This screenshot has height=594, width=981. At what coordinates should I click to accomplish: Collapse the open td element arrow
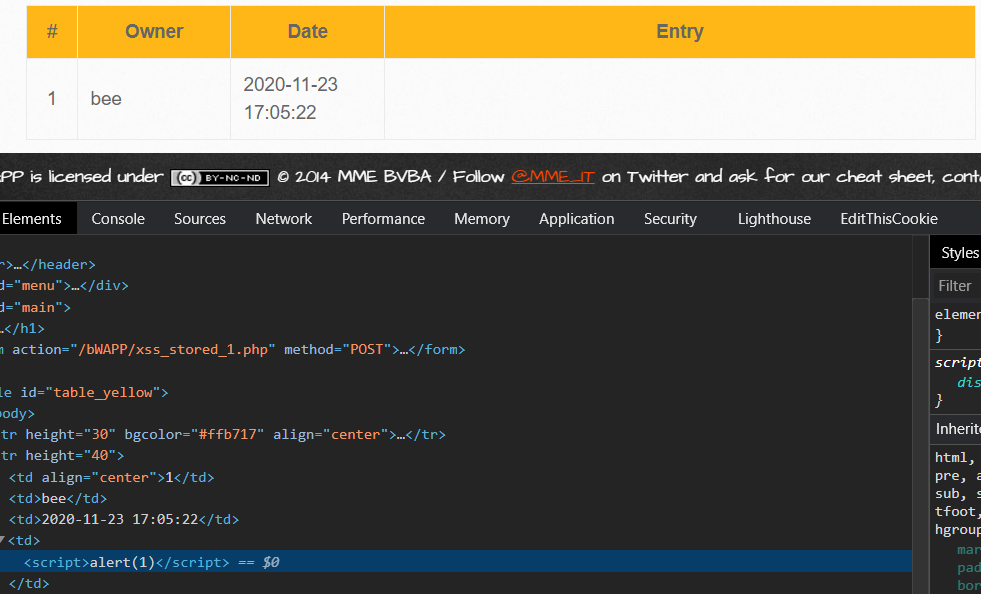[3, 540]
